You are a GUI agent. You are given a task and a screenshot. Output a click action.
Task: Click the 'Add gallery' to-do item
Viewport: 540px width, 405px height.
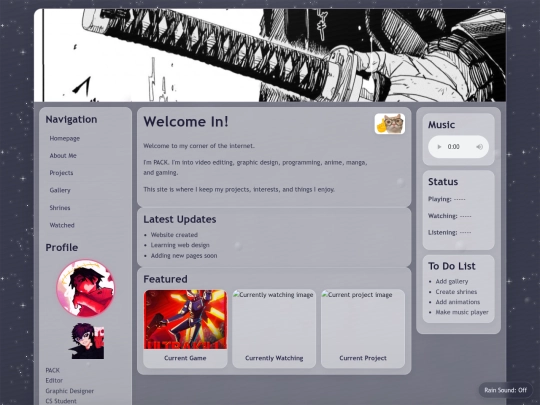452,281
